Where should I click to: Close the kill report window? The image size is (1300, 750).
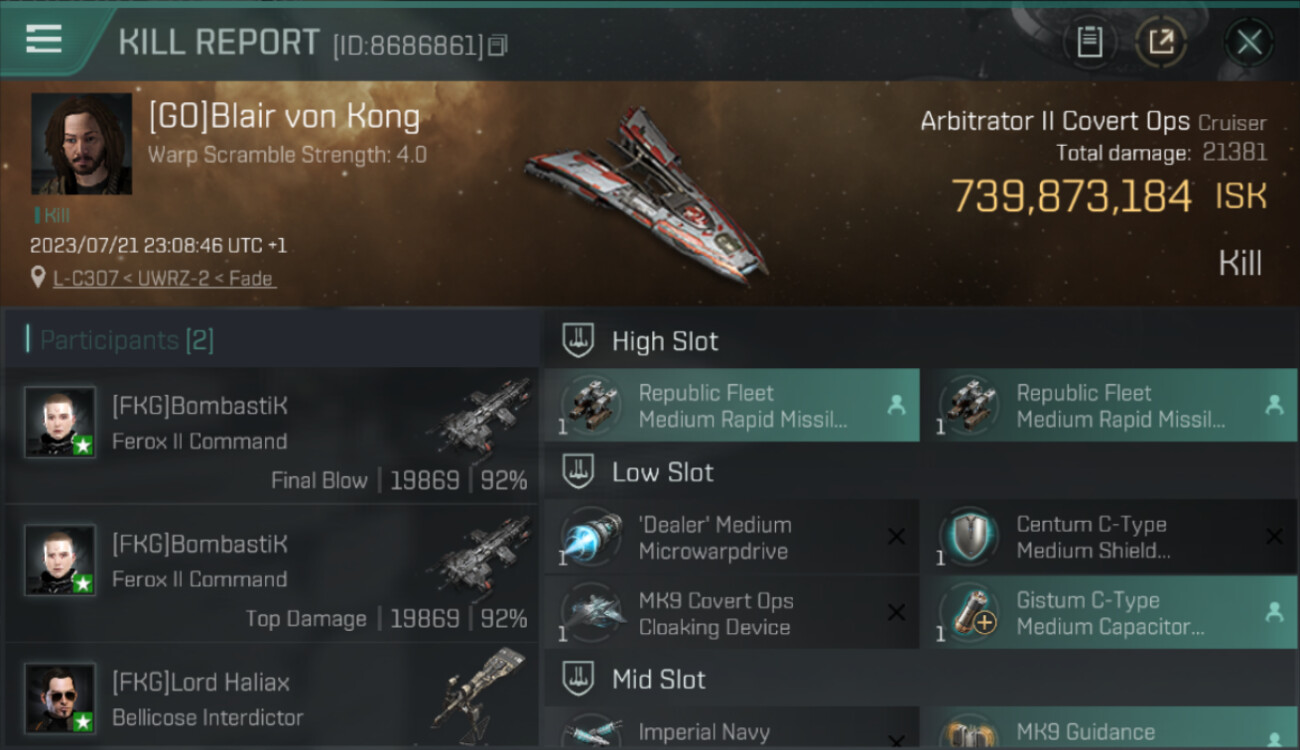(1249, 42)
